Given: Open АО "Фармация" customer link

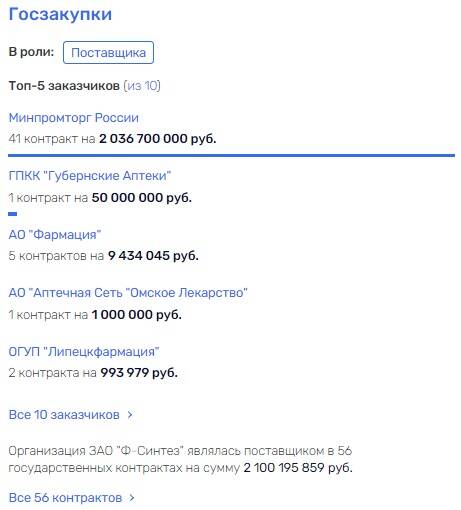Looking at the screenshot, I should point(55,235).
